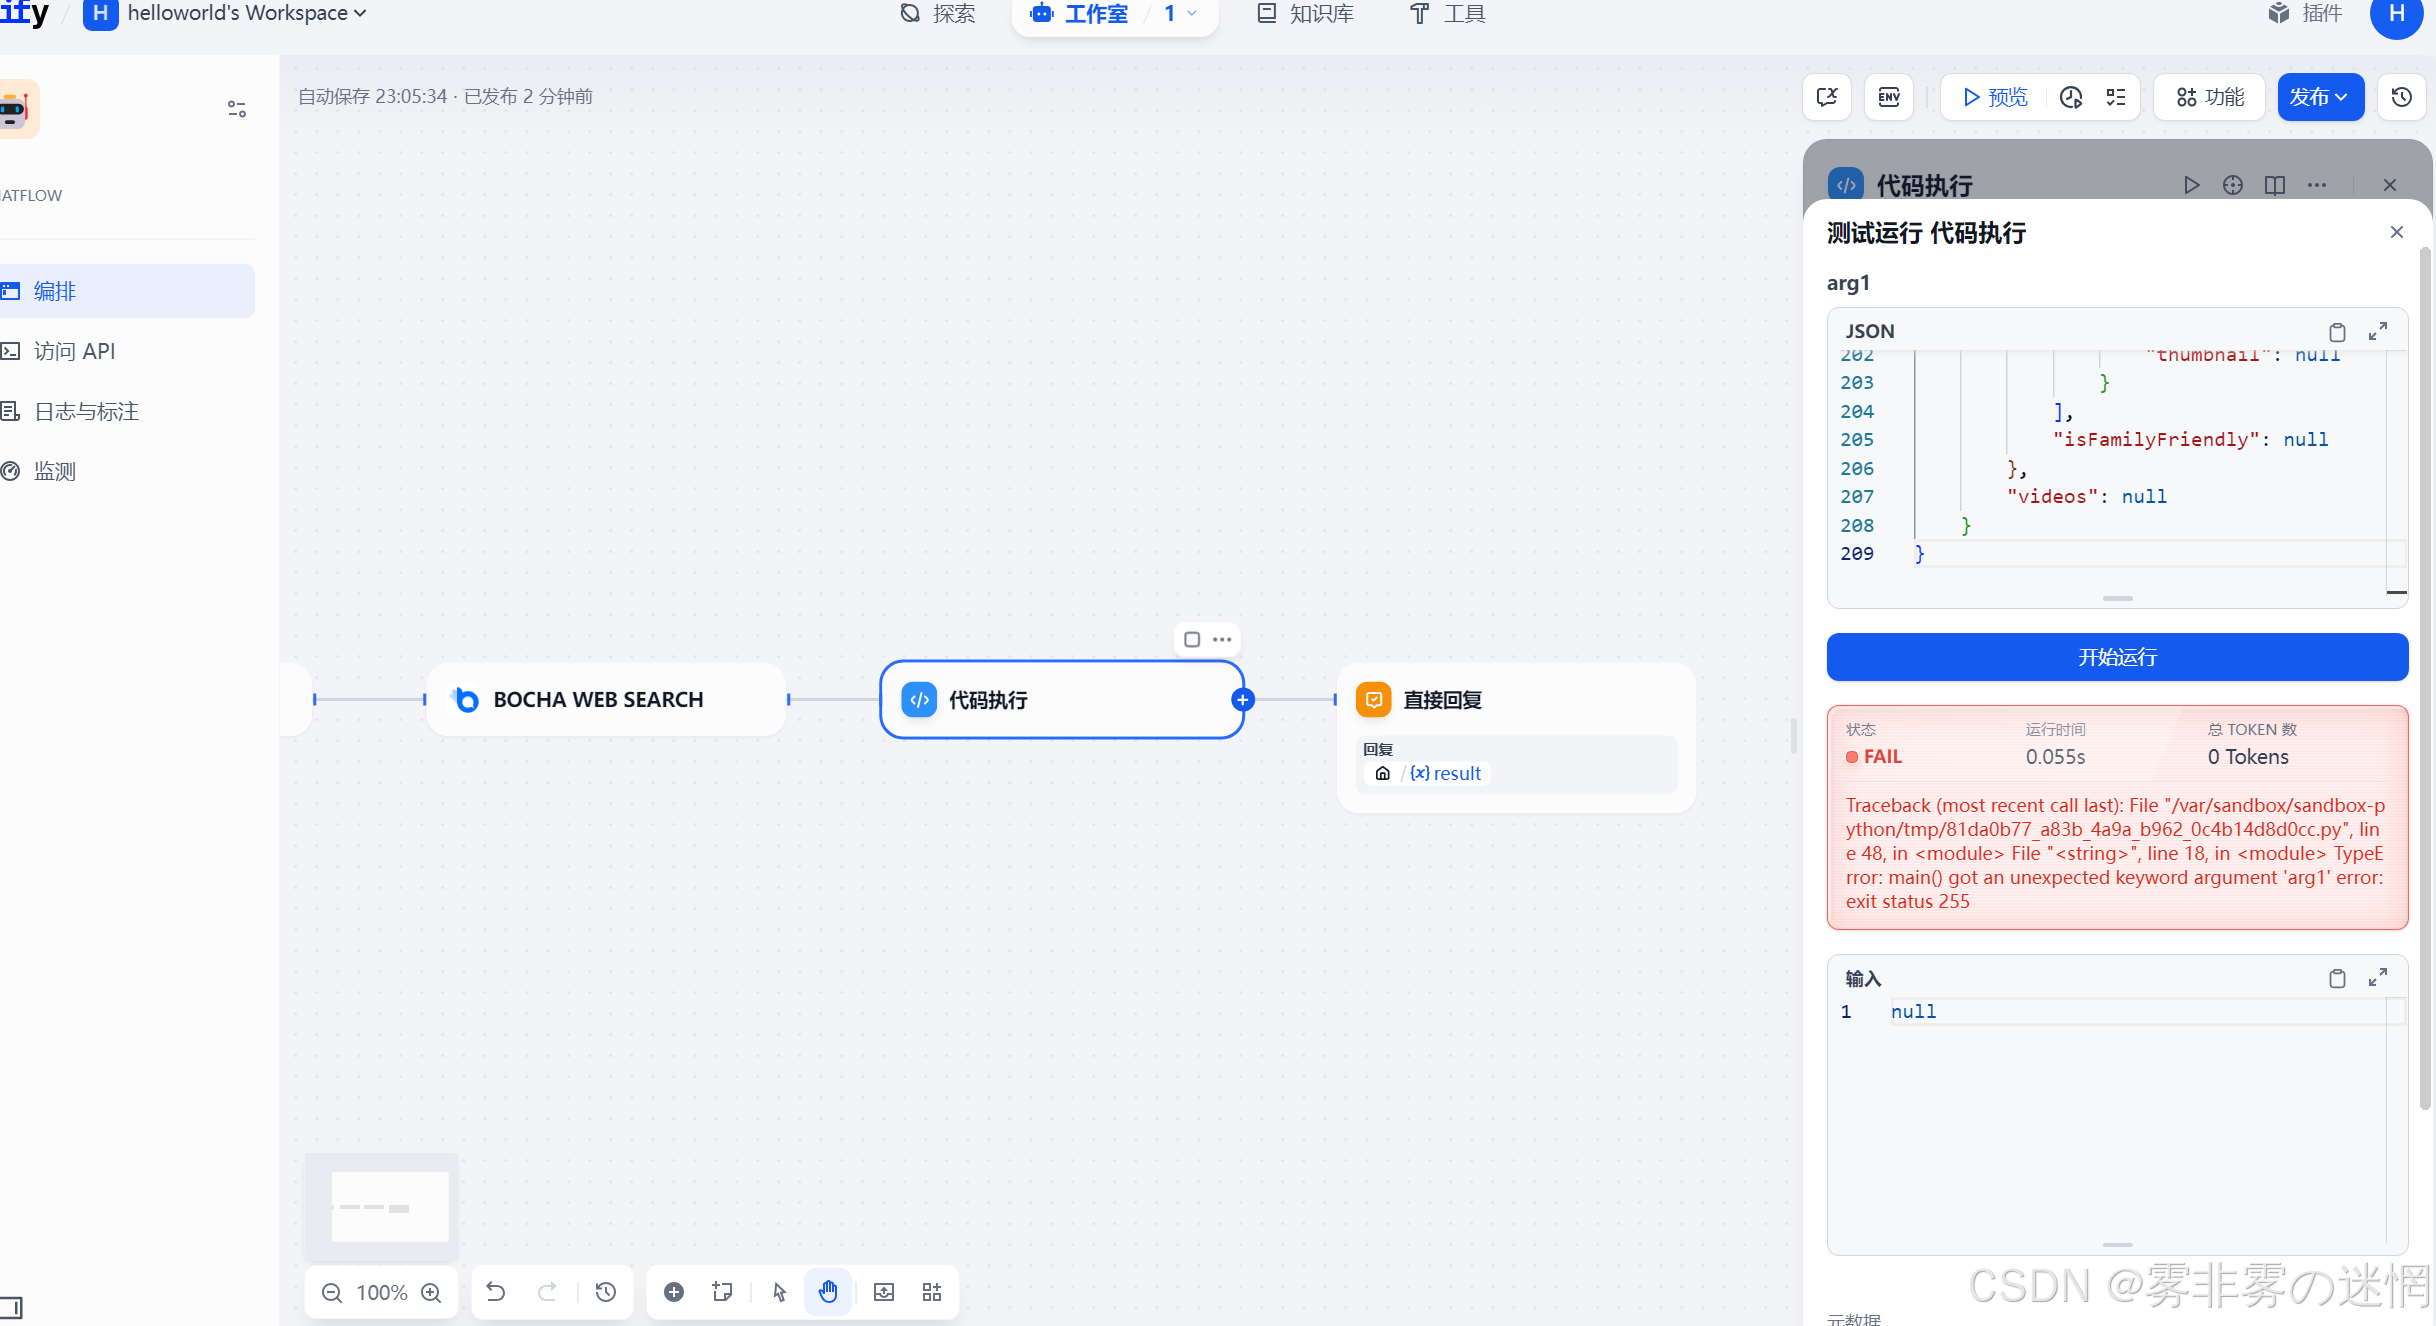Select the pointer mode tool
Image resolution: width=2436 pixels, height=1326 pixels.
(x=780, y=1292)
